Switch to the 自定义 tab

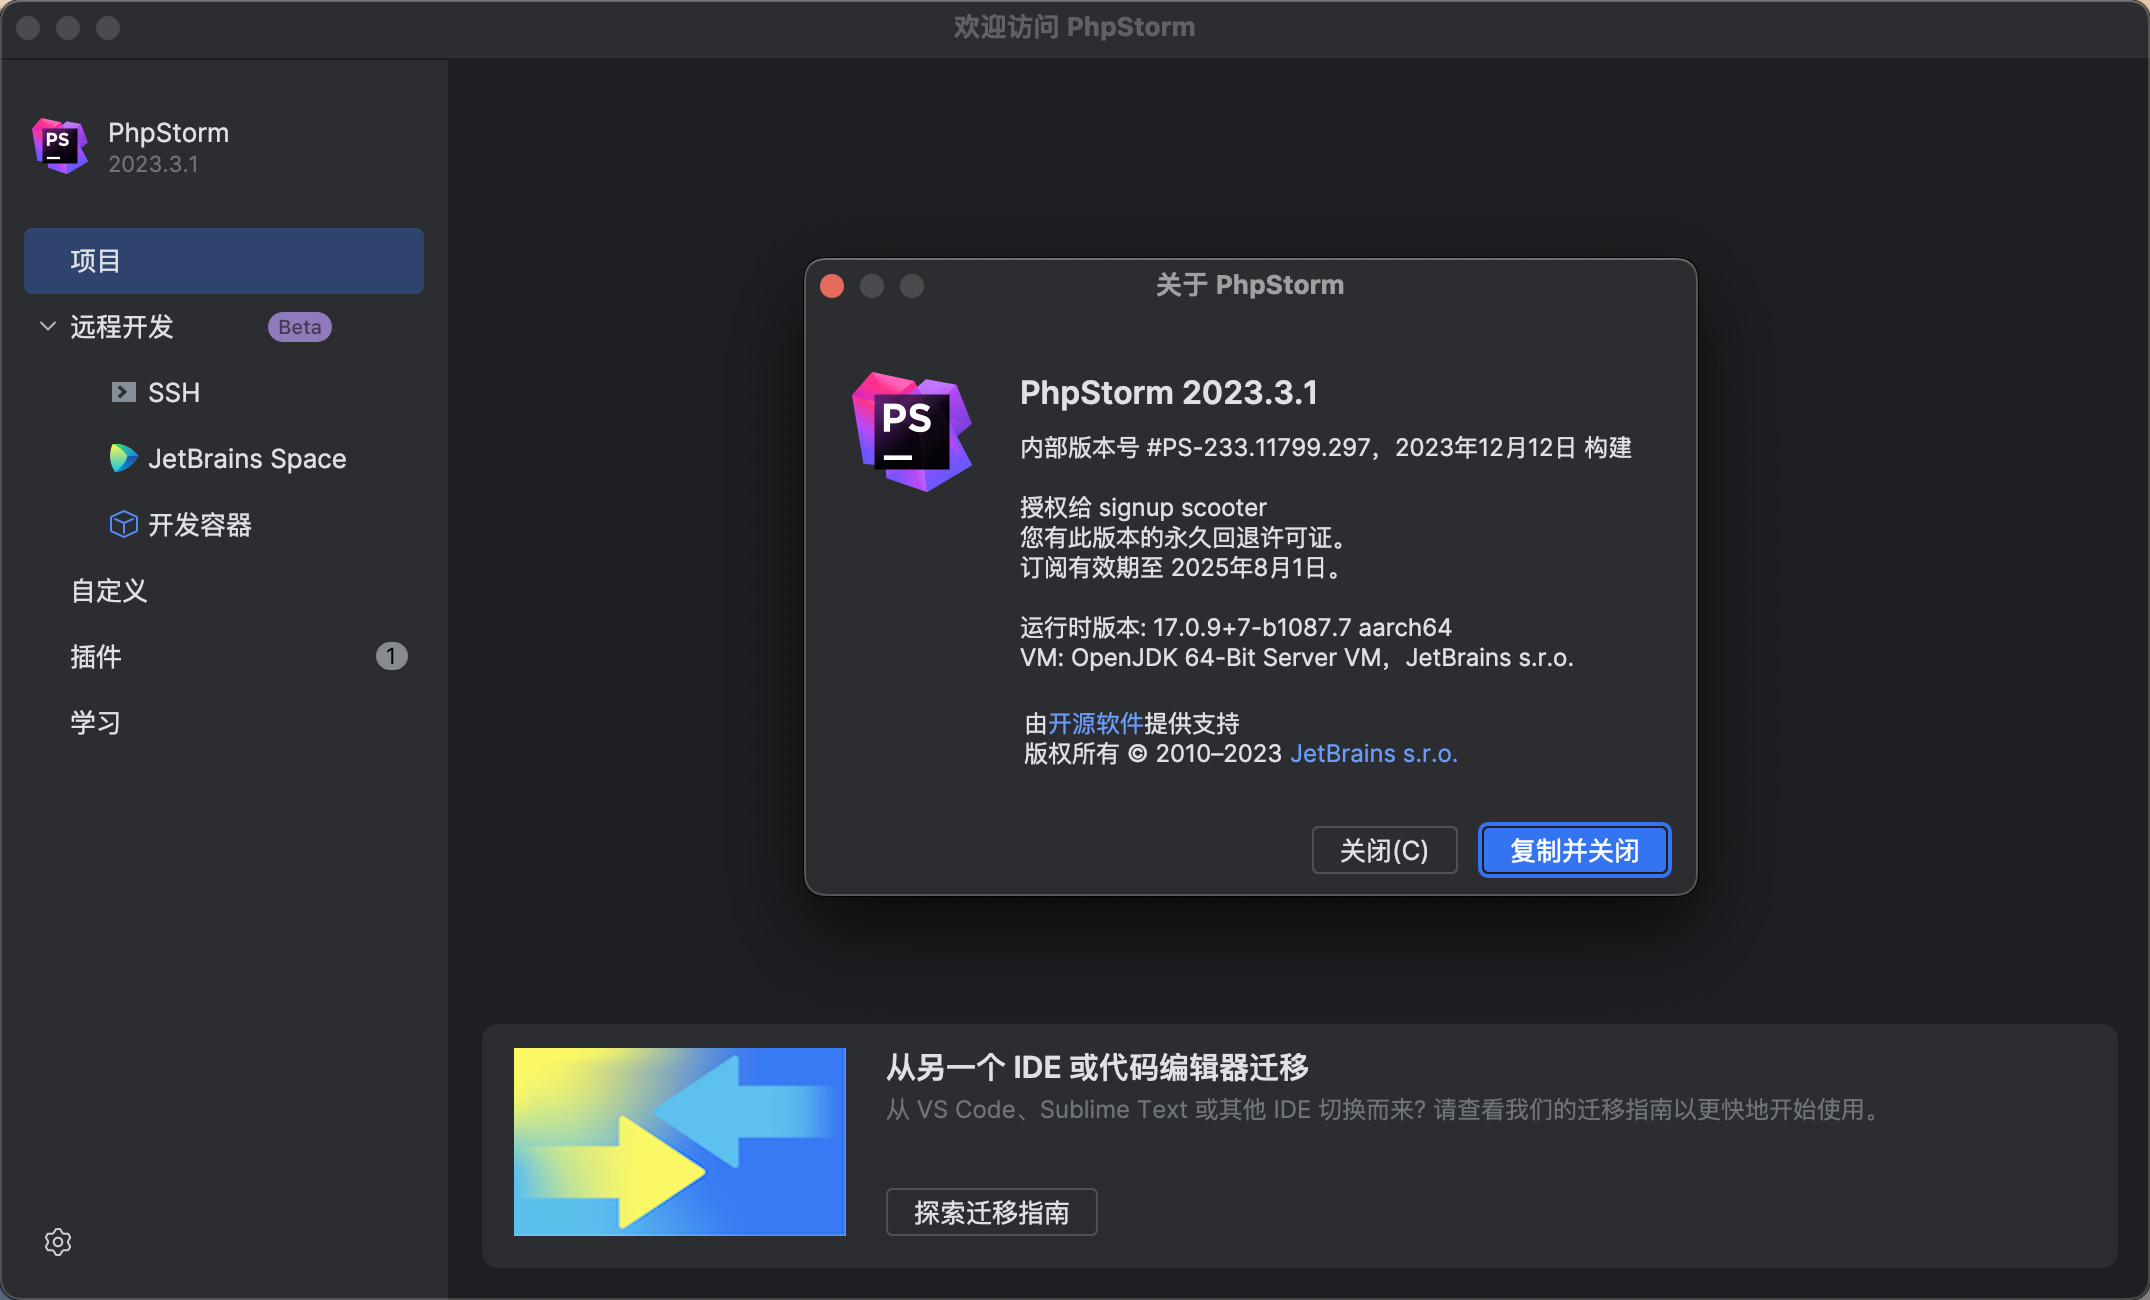(109, 591)
